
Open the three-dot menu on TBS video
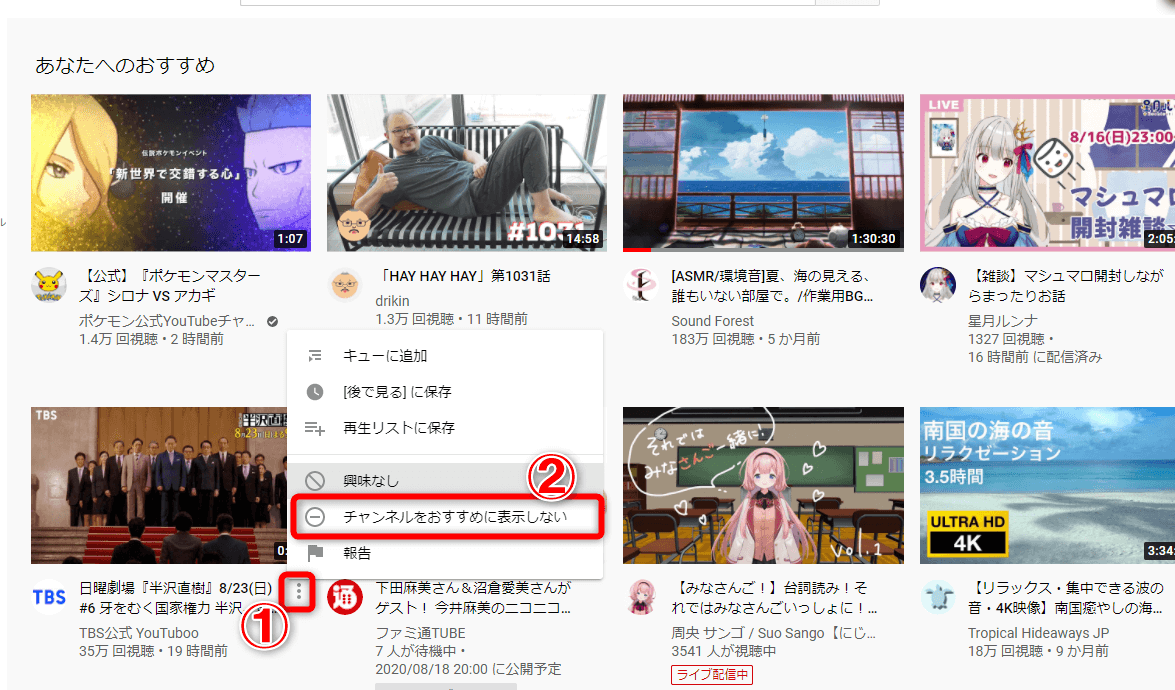click(299, 592)
